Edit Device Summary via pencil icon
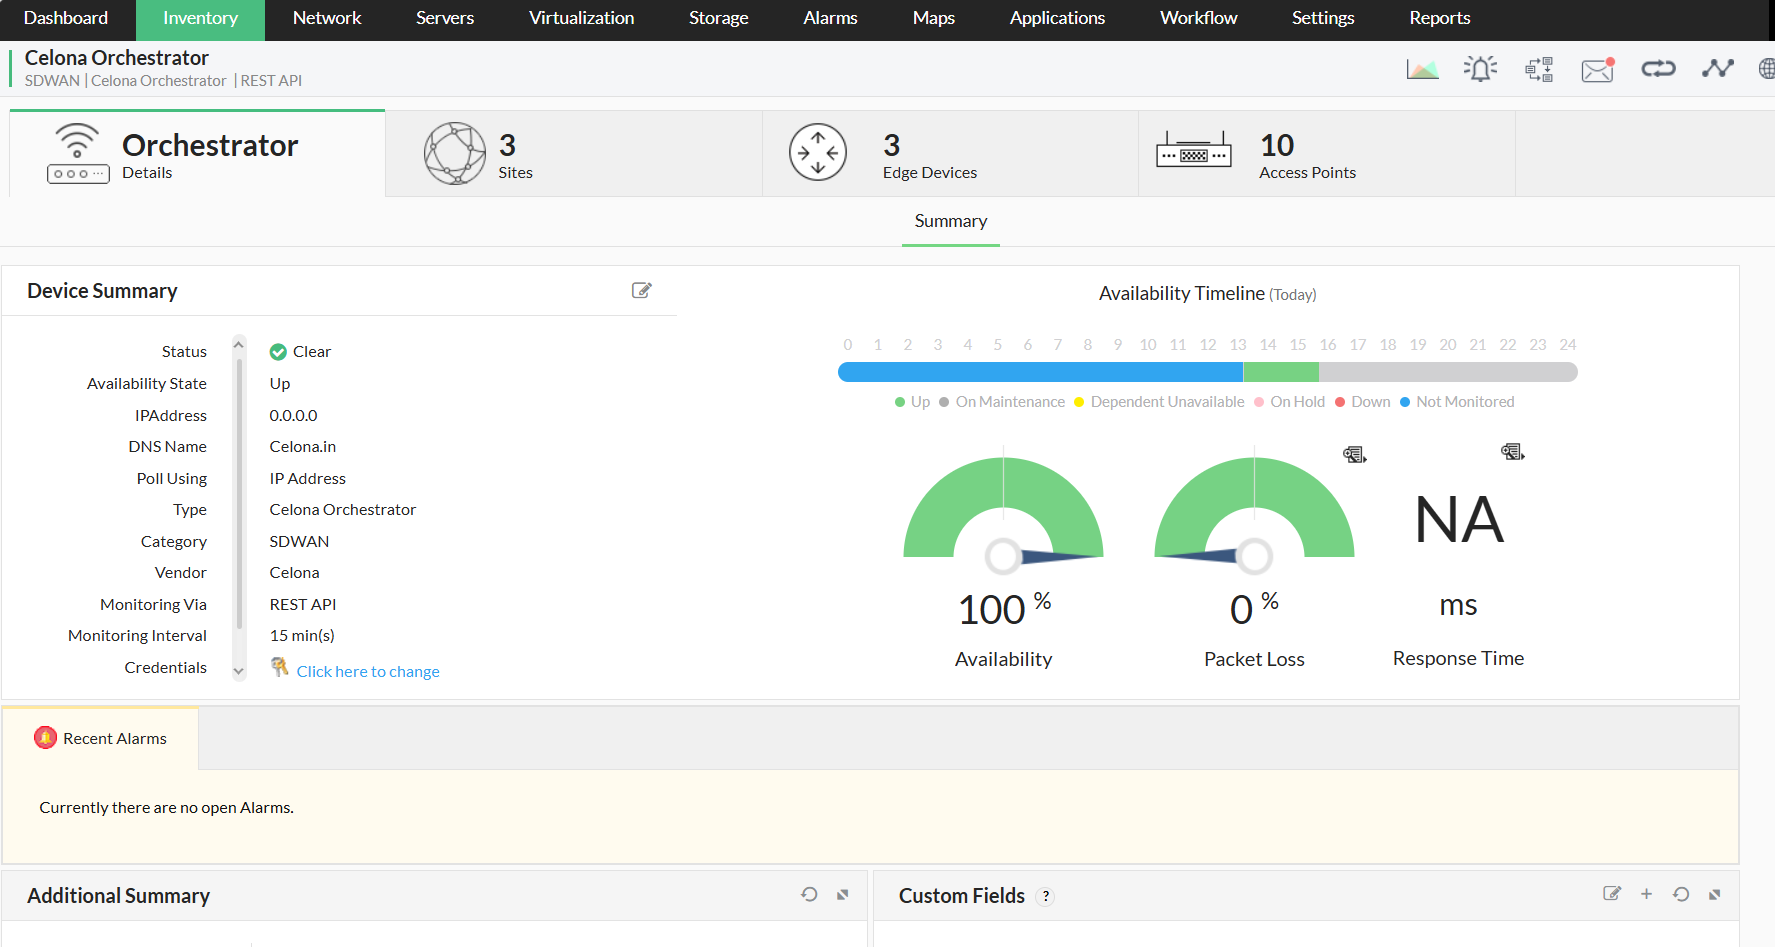The width and height of the screenshot is (1775, 947). [642, 290]
